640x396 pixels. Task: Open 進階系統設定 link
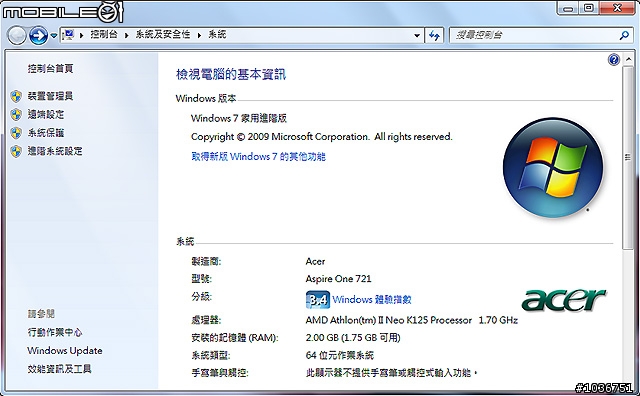[x=55, y=151]
